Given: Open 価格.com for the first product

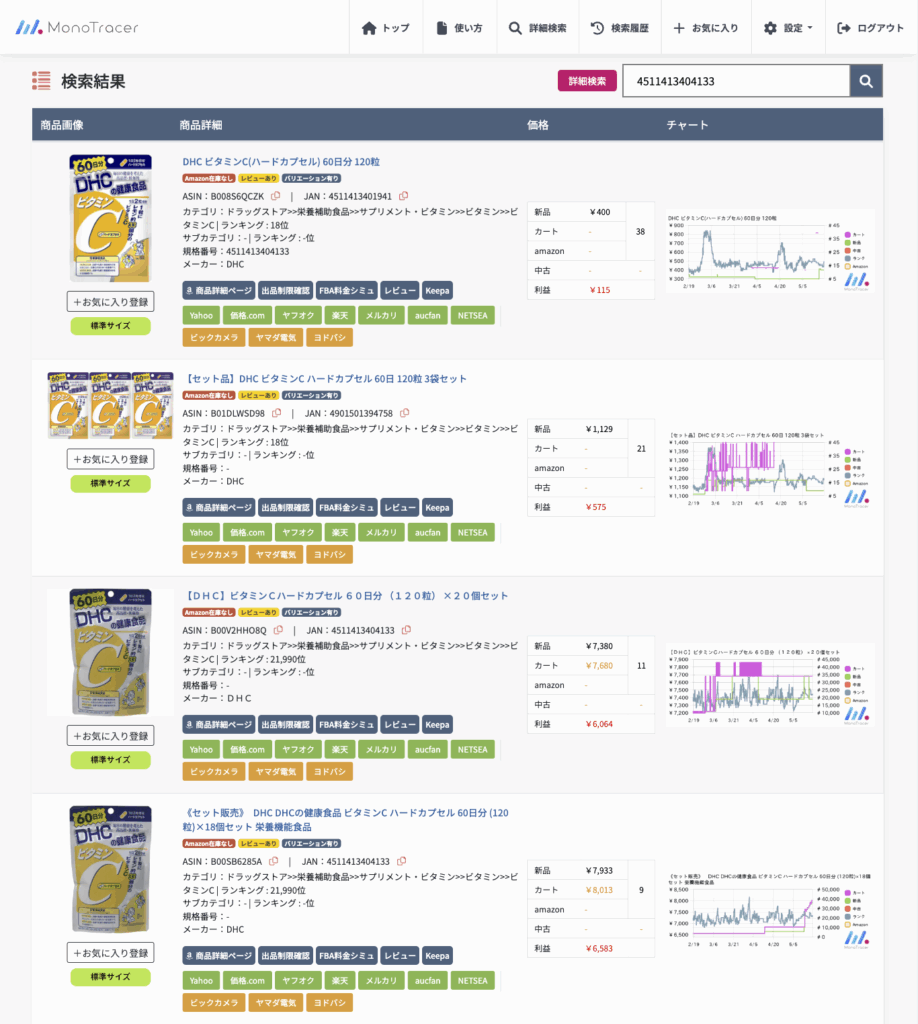Looking at the screenshot, I should 247,315.
